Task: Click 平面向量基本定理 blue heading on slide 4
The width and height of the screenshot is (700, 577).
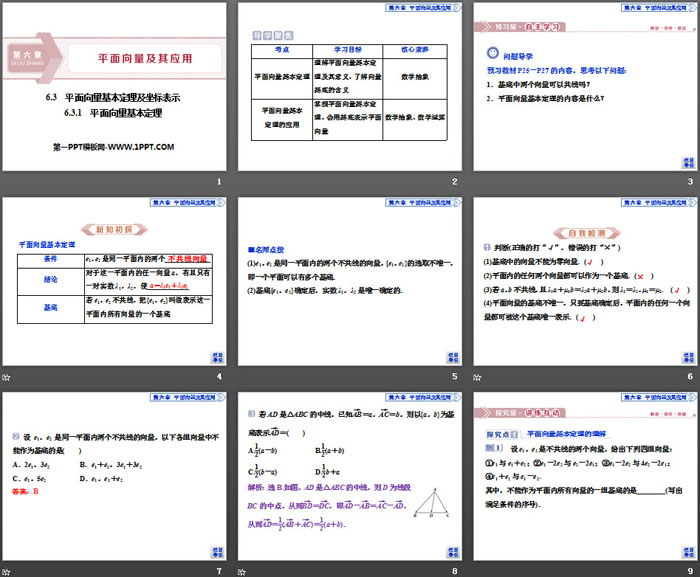Action: click(47, 244)
